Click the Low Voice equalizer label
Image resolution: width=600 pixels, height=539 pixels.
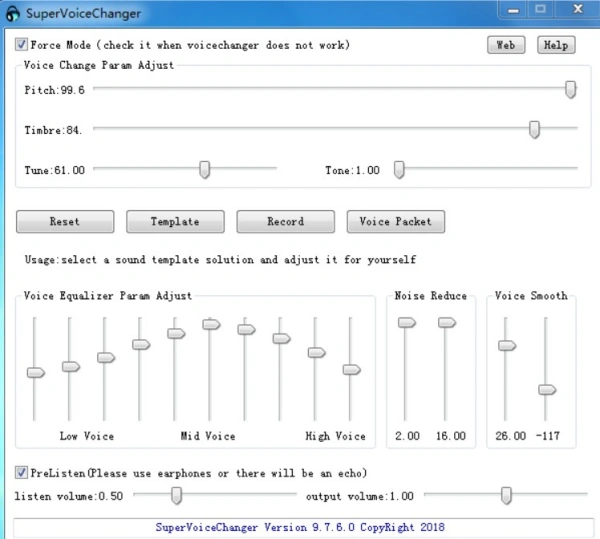(87, 436)
